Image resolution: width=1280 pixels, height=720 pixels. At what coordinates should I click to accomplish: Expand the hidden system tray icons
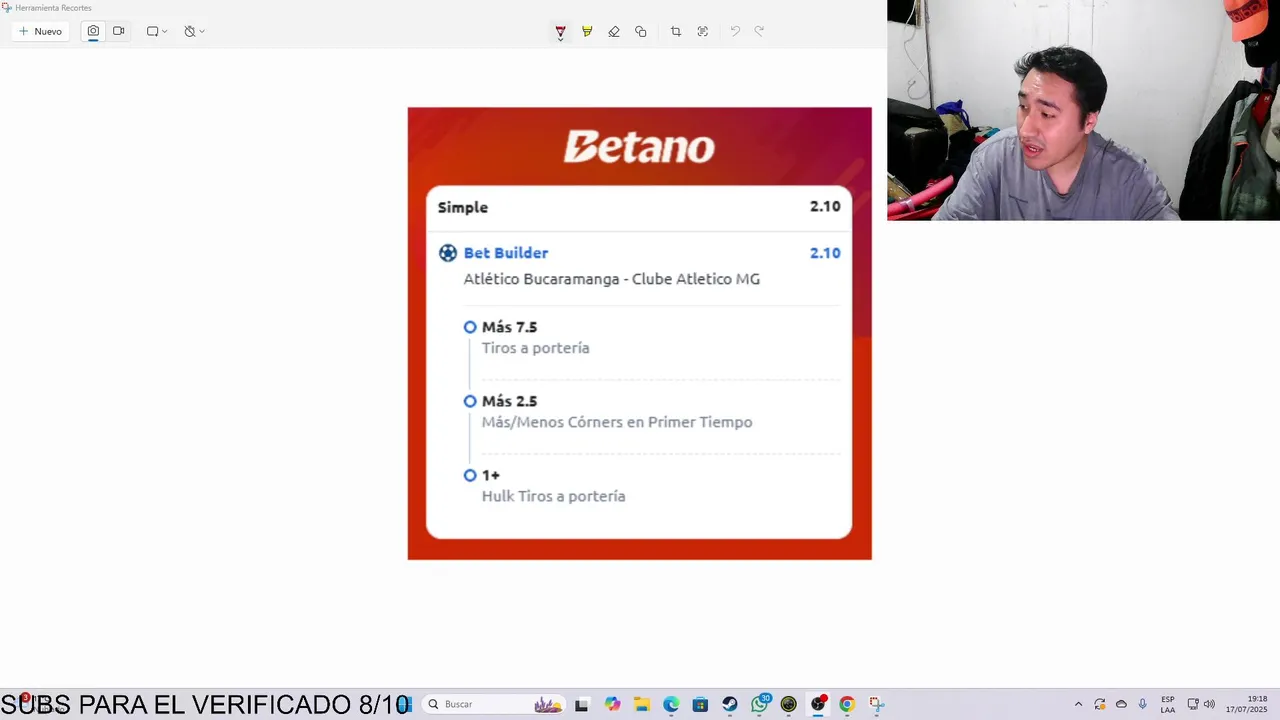coord(1078,704)
